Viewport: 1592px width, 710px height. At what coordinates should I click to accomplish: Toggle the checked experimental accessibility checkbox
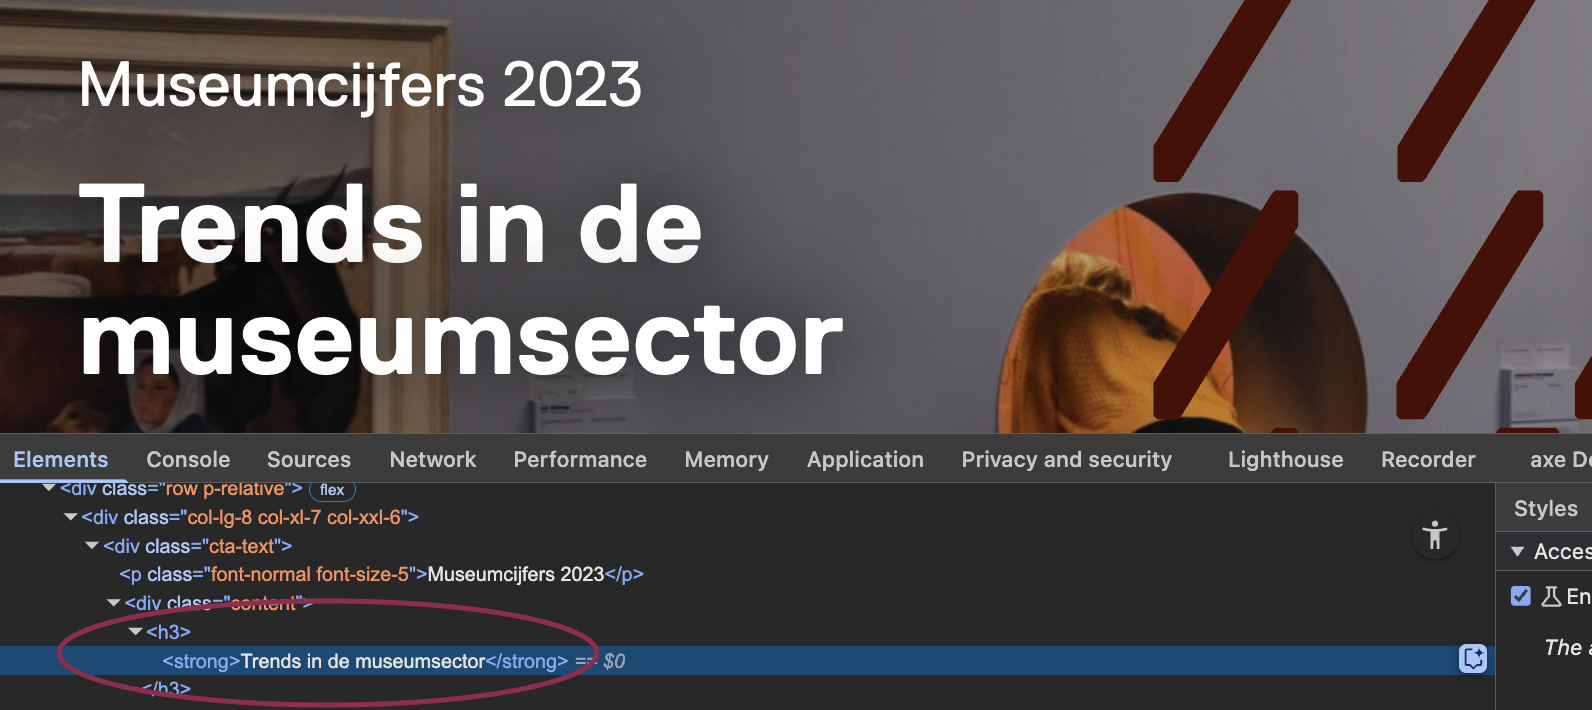coord(1521,596)
